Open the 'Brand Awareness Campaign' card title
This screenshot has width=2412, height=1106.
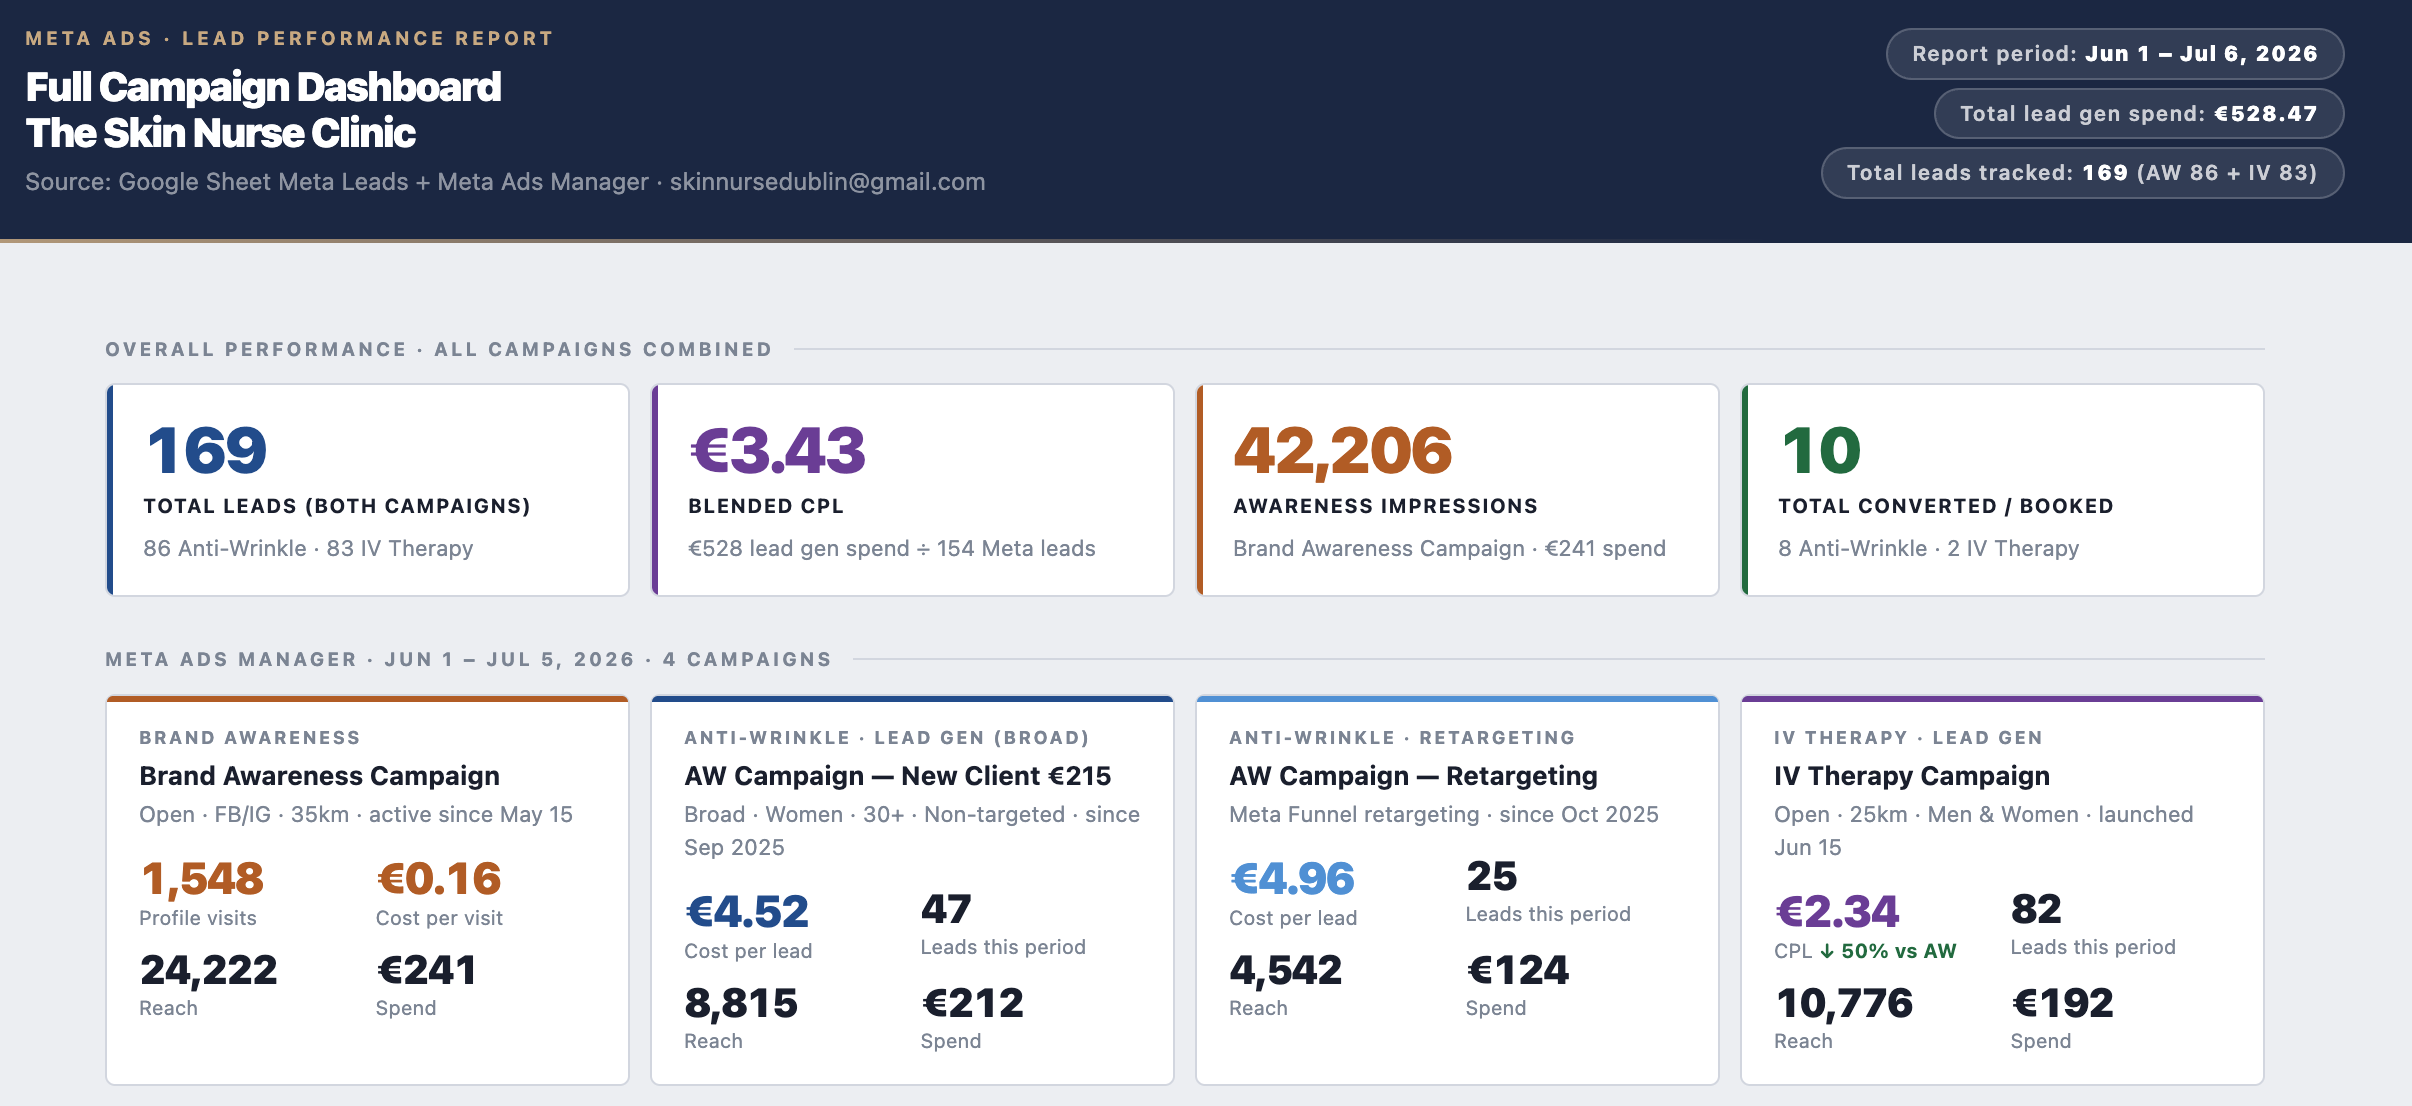(x=319, y=776)
